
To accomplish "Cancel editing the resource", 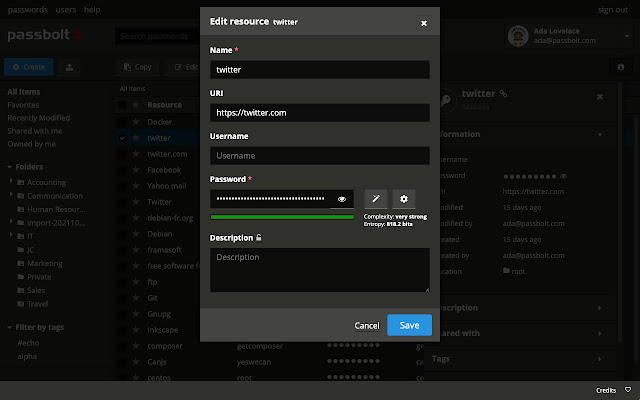I will pos(367,325).
